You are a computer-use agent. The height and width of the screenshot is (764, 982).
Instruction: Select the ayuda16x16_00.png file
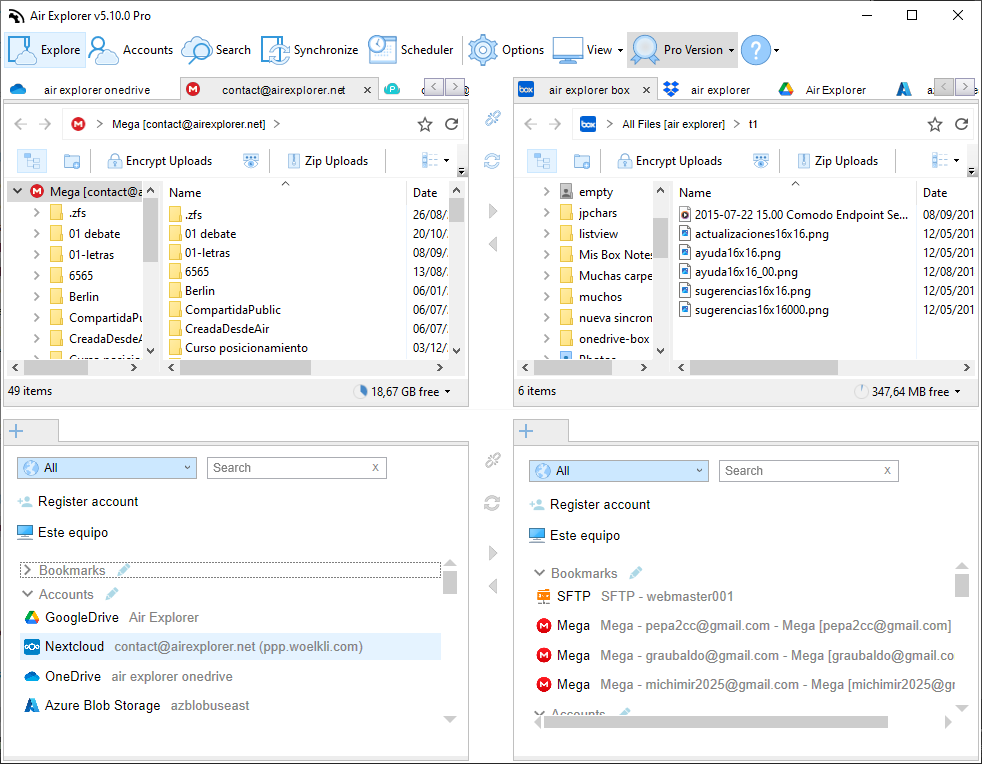click(x=745, y=272)
